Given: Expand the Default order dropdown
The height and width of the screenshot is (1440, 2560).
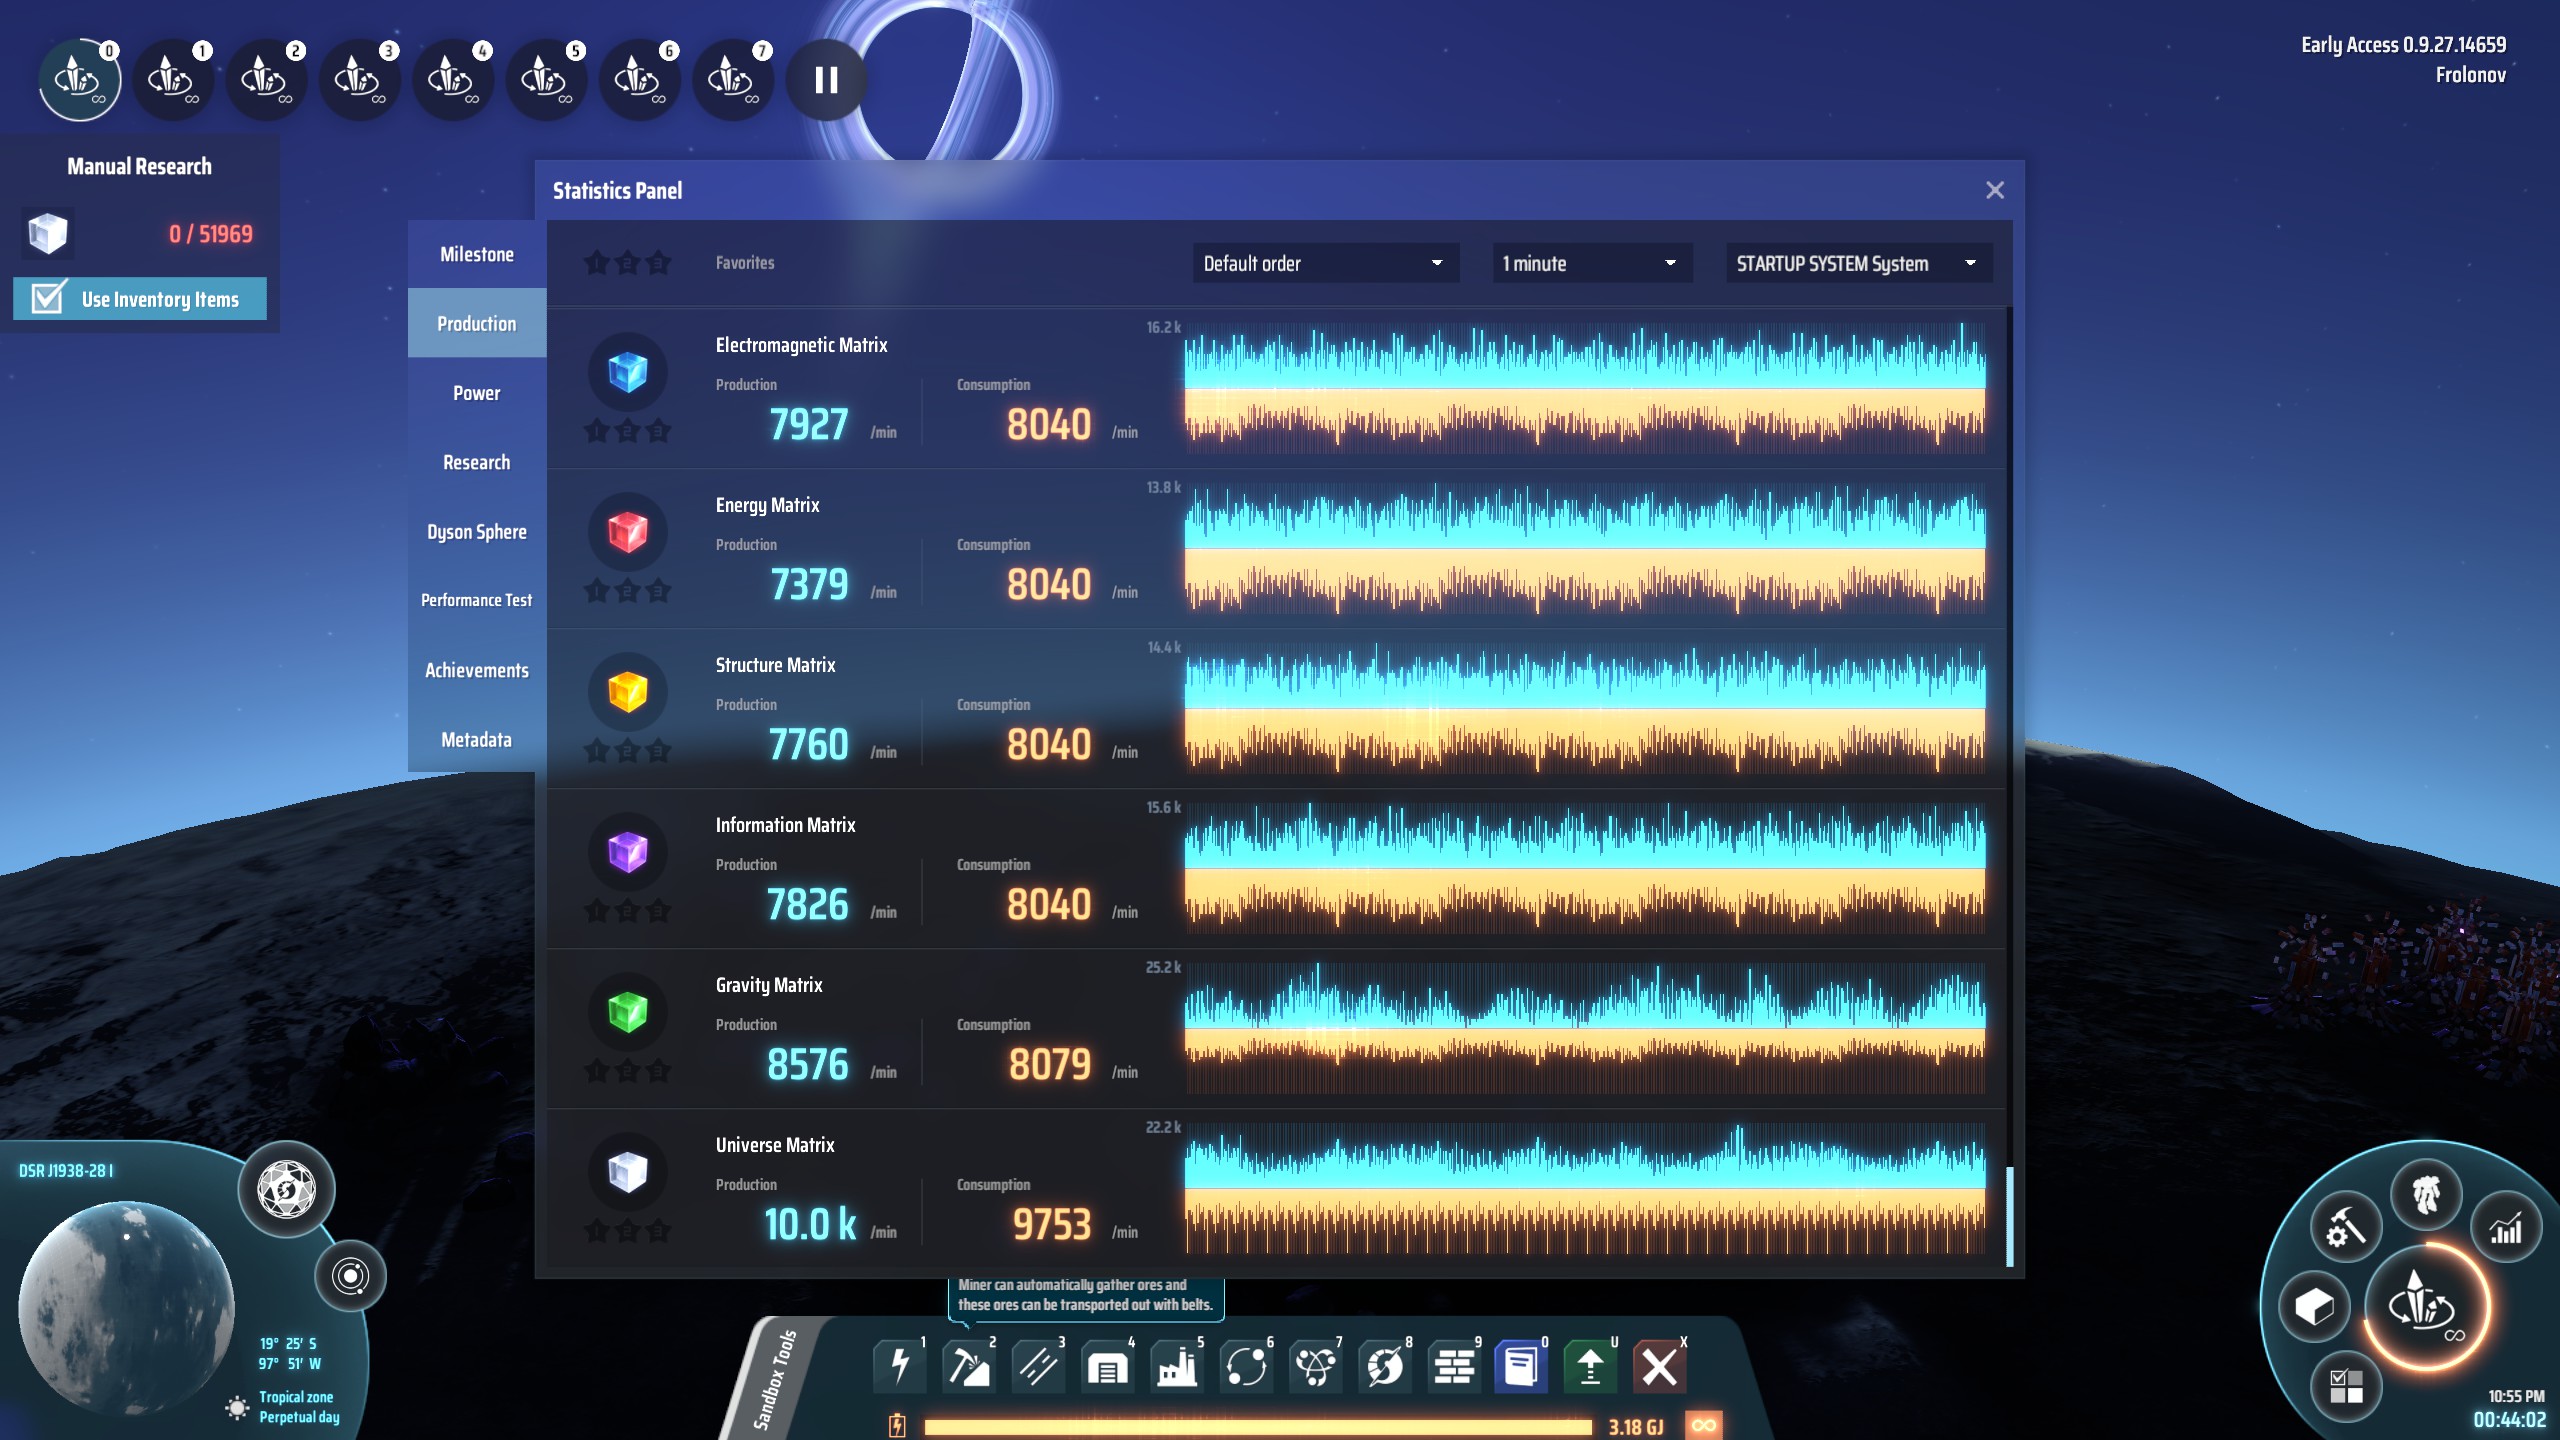Looking at the screenshot, I should click(1324, 263).
